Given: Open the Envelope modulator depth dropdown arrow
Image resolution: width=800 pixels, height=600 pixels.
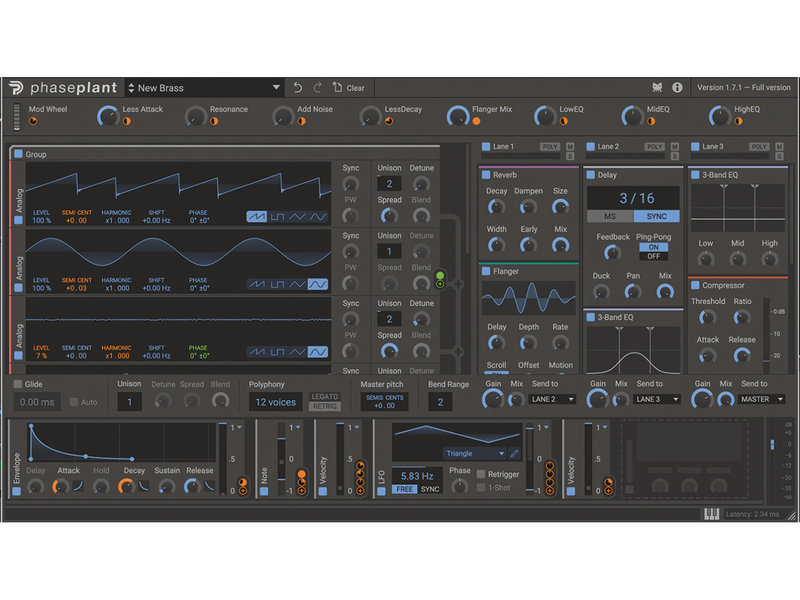Looking at the screenshot, I should (239, 428).
